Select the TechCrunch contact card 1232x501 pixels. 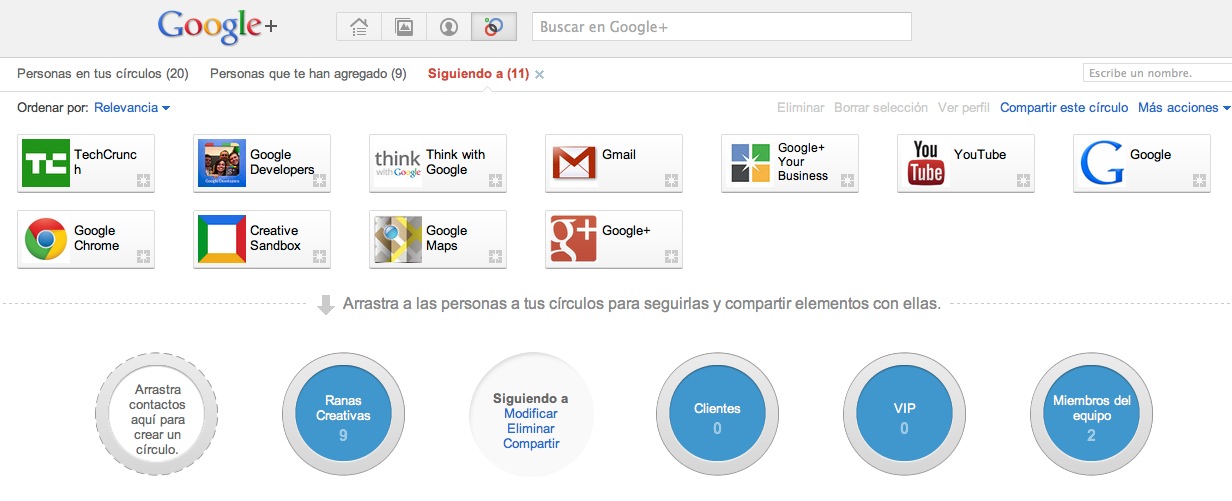click(86, 163)
